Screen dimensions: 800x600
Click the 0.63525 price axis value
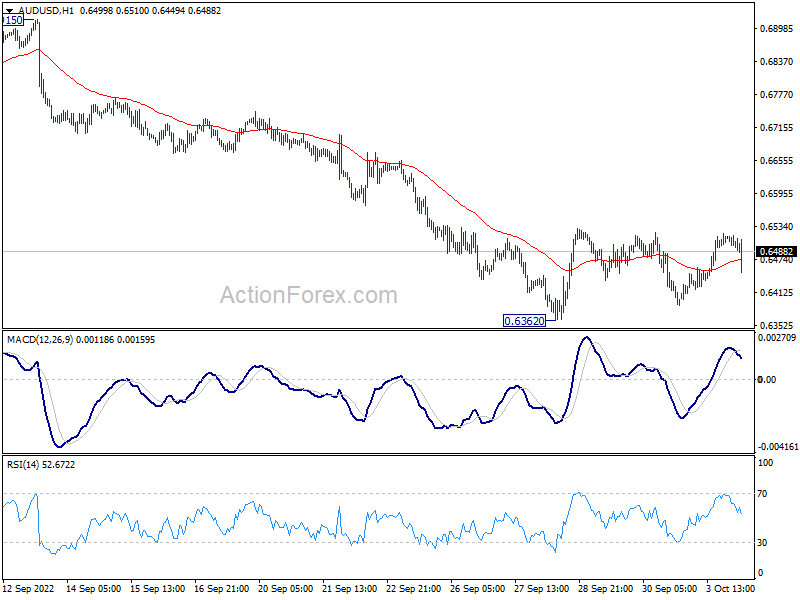tap(777, 326)
